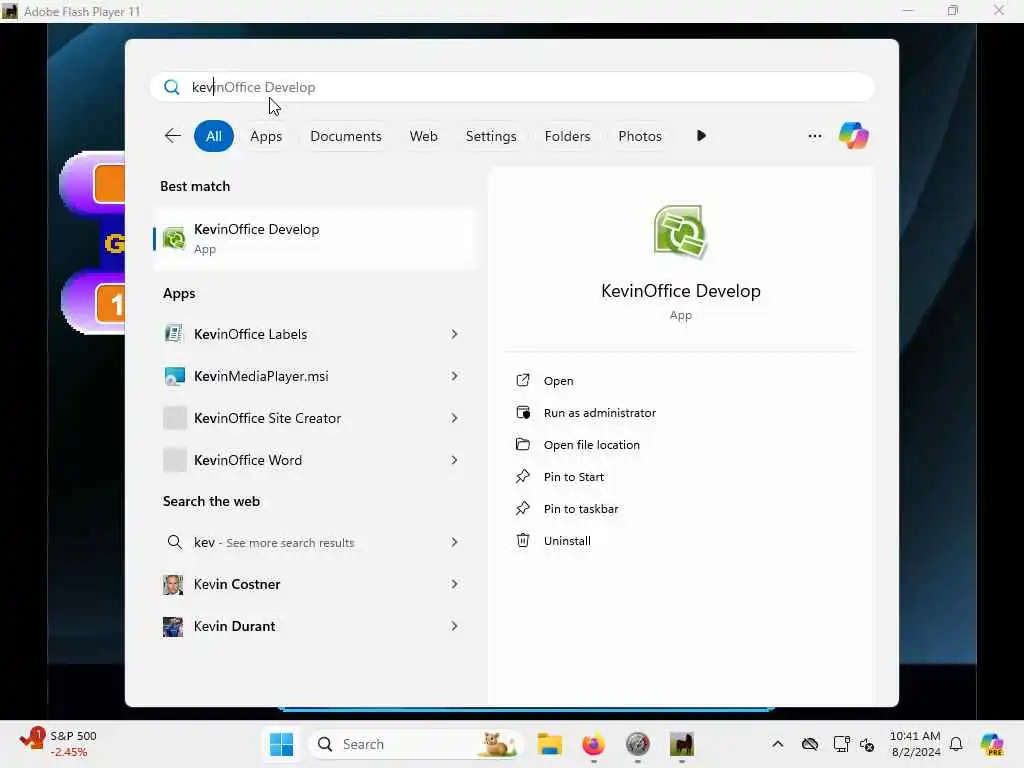Screen dimensions: 1024x768
Task: Open the clock showing 10:41 AM
Action: (x=915, y=744)
